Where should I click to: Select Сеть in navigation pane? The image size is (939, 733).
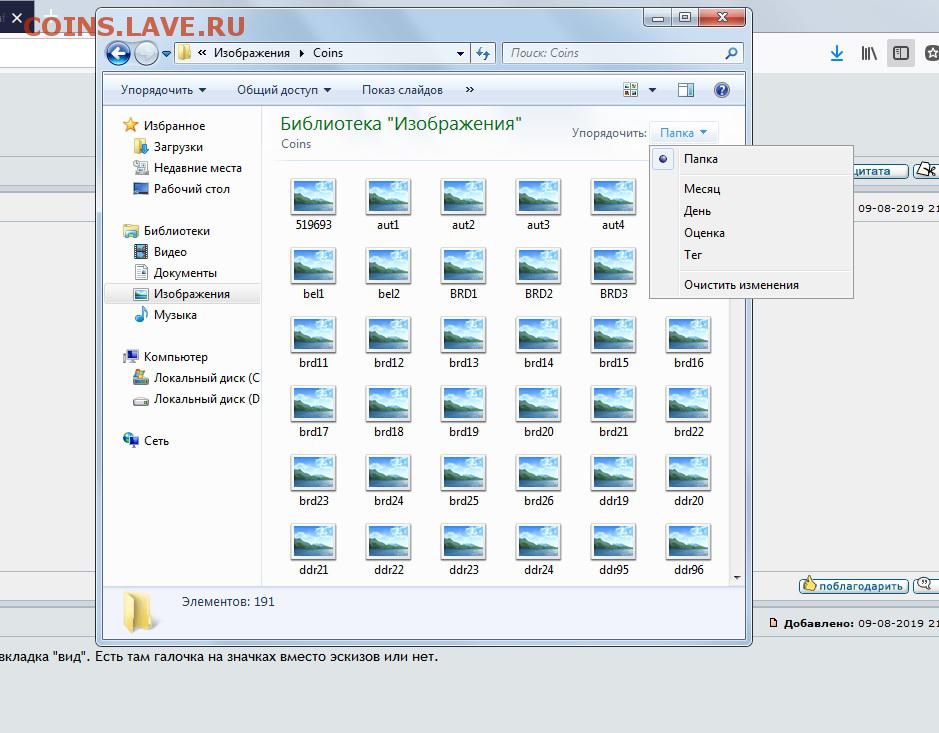click(x=146, y=441)
